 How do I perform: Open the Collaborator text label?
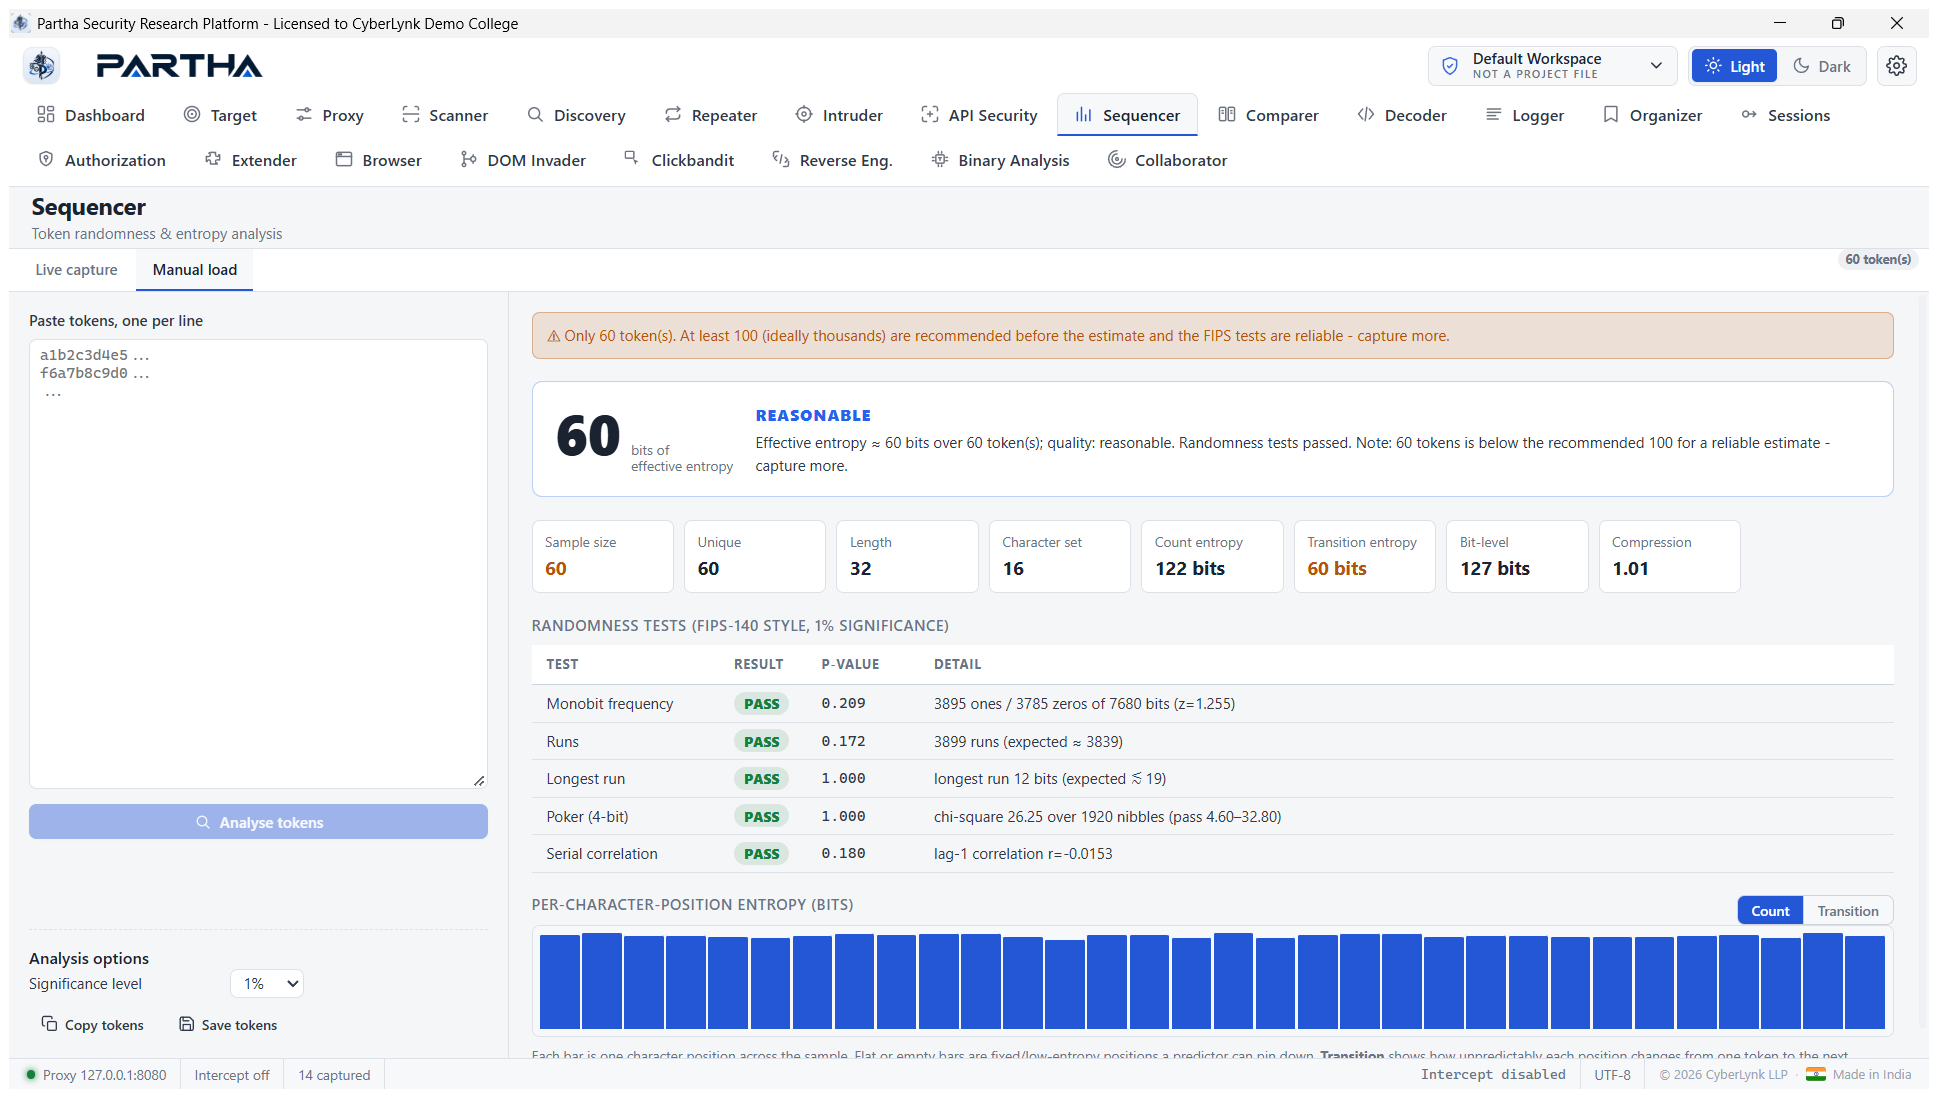(1181, 161)
